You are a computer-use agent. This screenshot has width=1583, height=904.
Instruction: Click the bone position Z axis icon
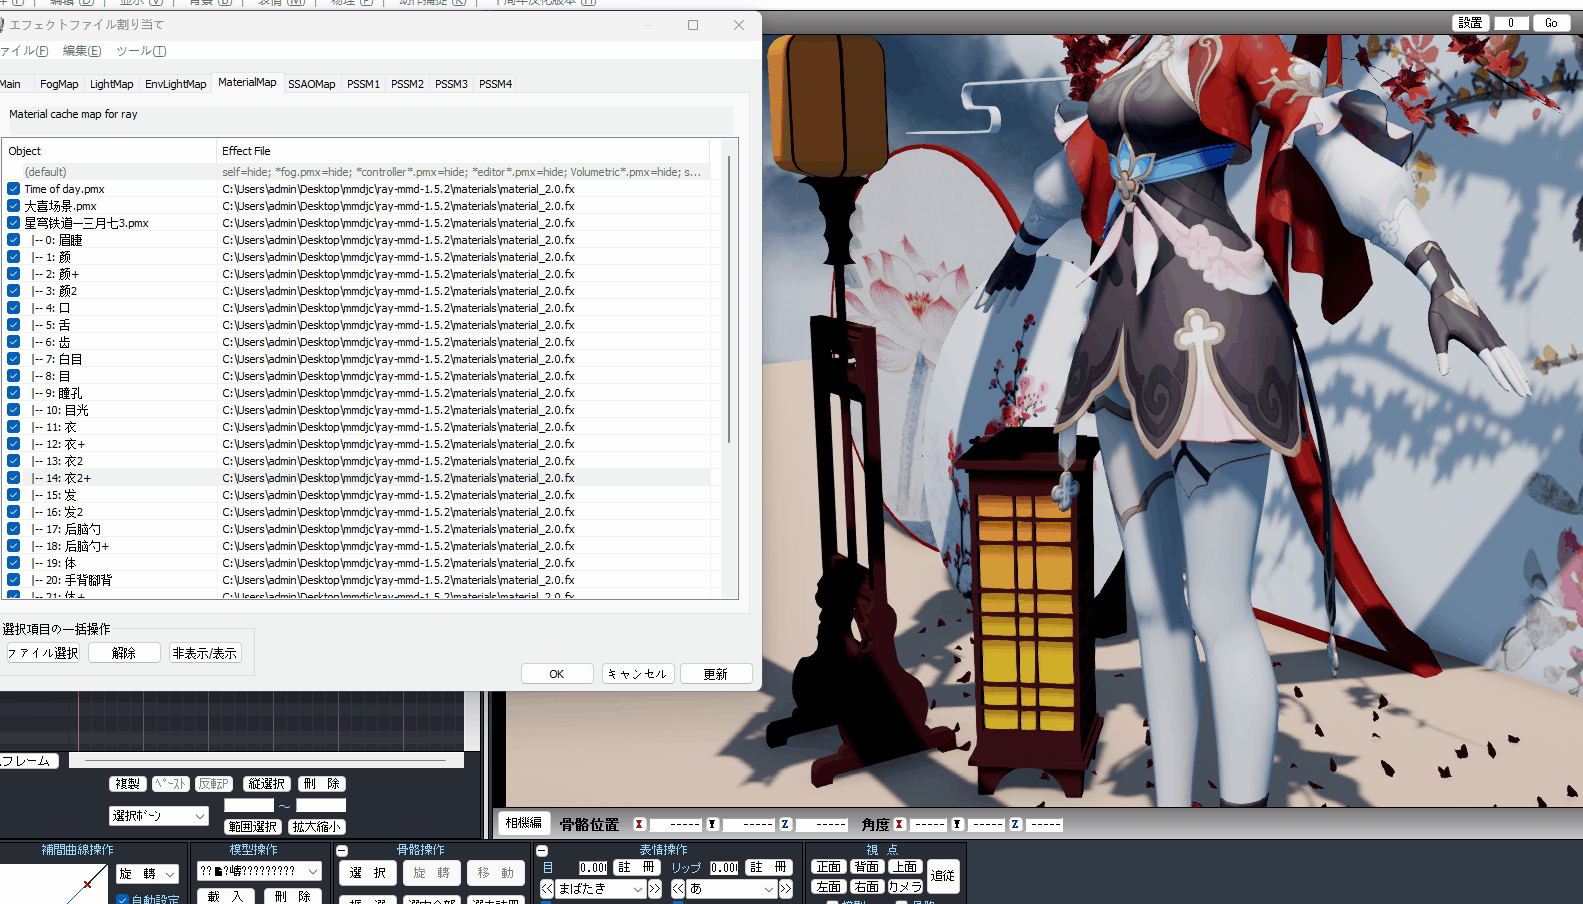pyautogui.click(x=785, y=825)
